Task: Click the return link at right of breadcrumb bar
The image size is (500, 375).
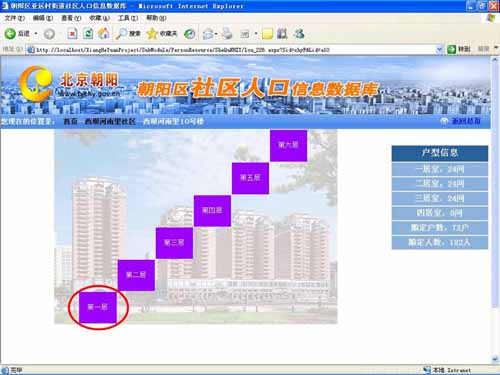Action: [466, 121]
